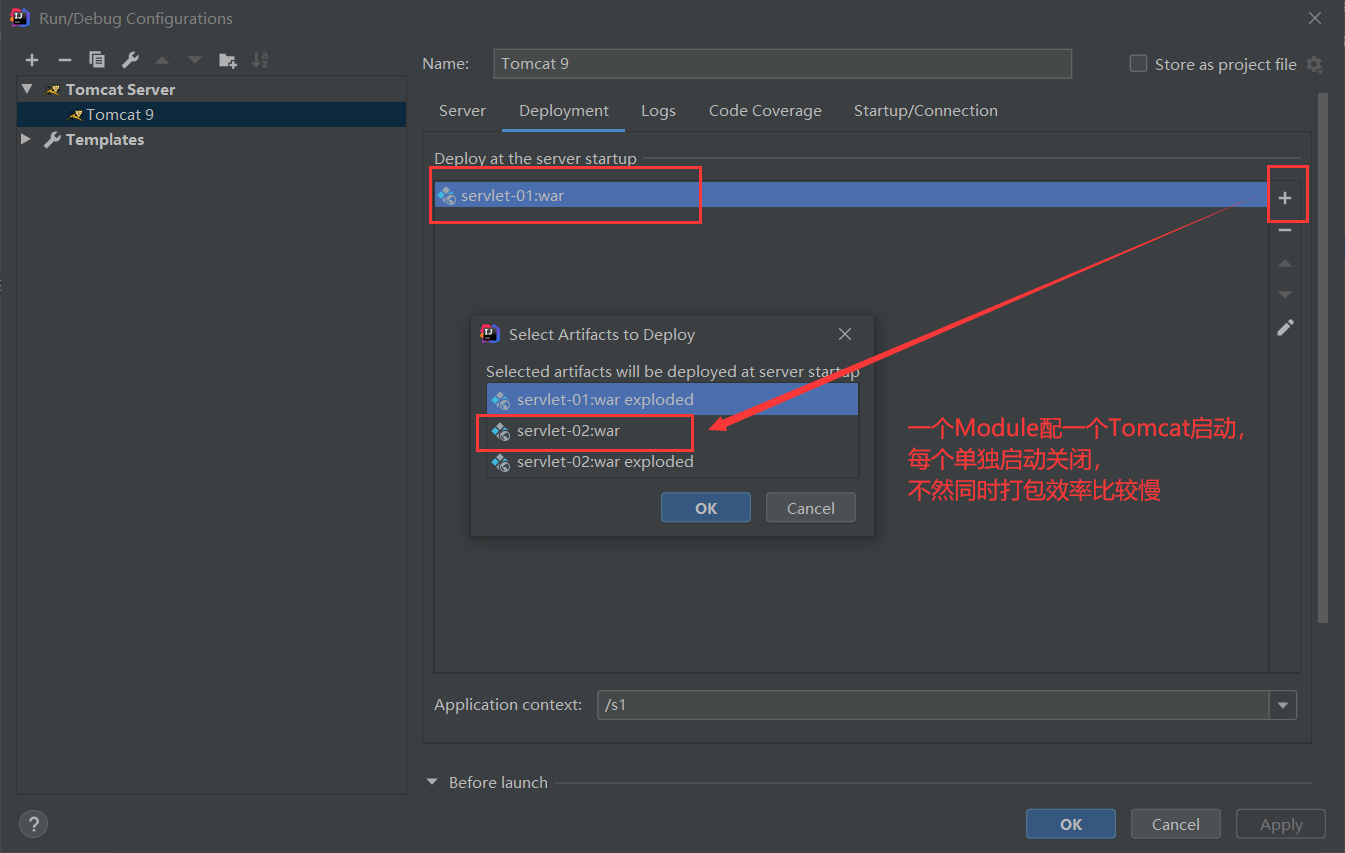Click Application context field with /s1

[x=933, y=705]
